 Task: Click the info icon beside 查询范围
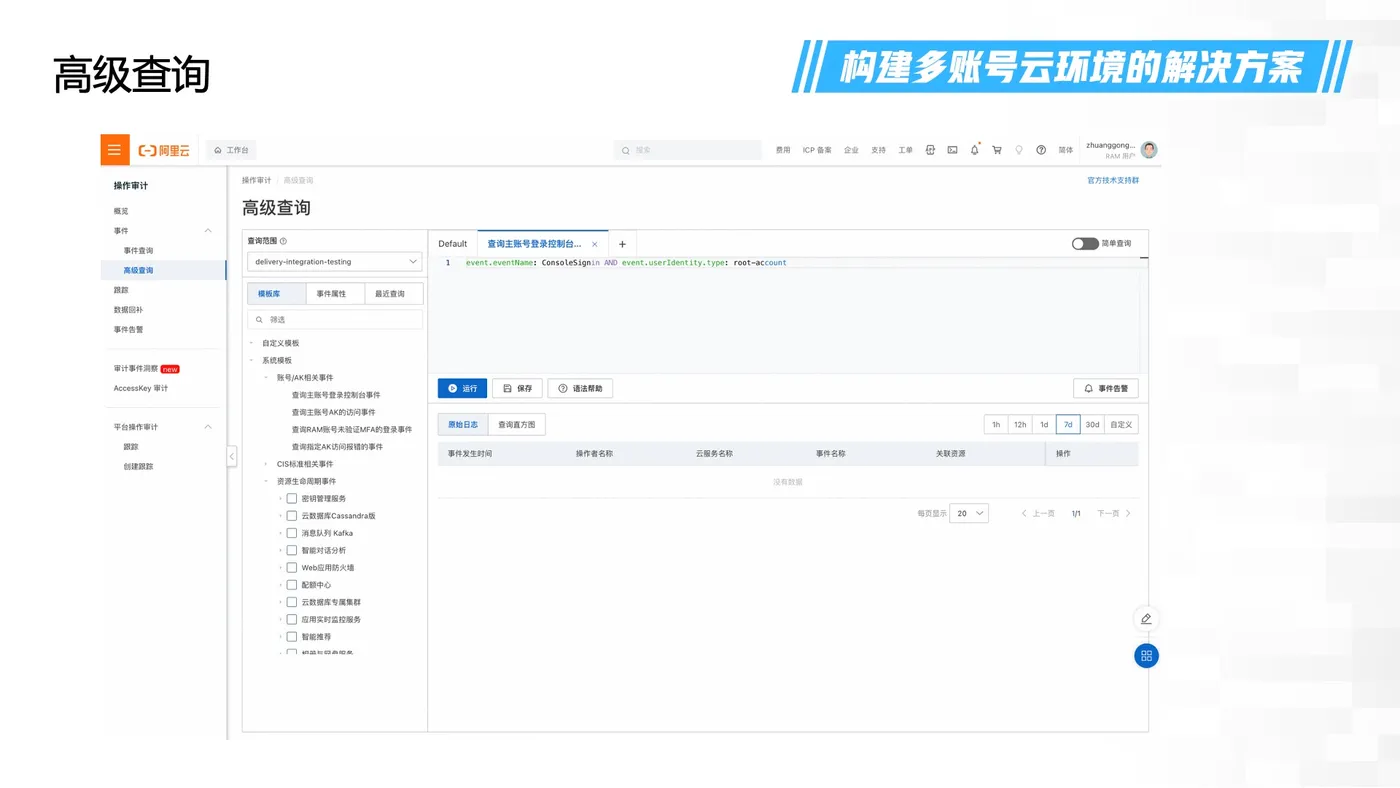284,241
